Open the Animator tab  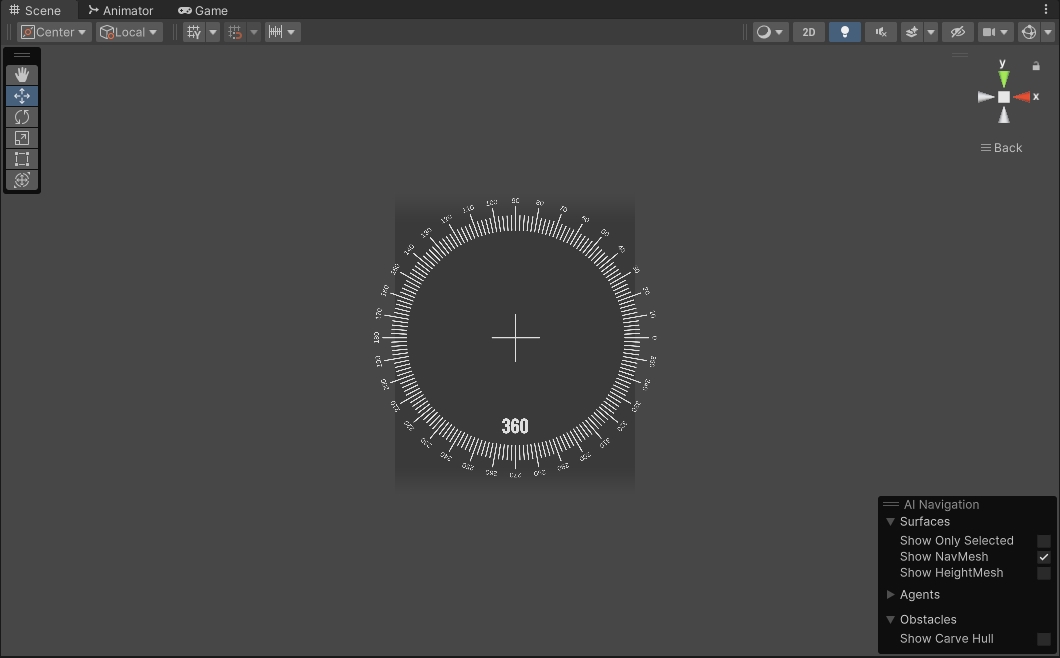click(120, 10)
